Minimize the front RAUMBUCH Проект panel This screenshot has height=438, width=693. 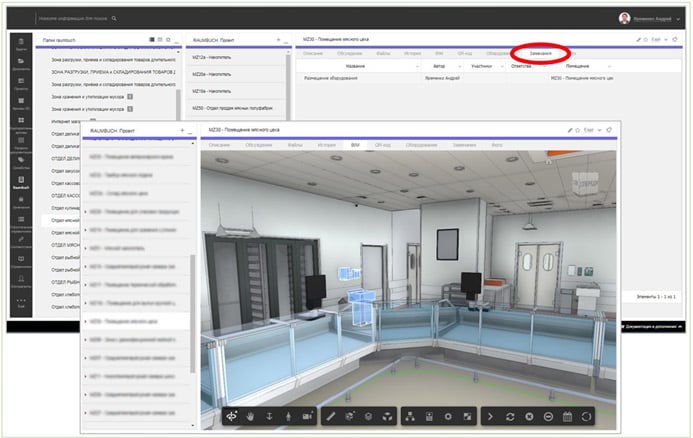point(190,132)
